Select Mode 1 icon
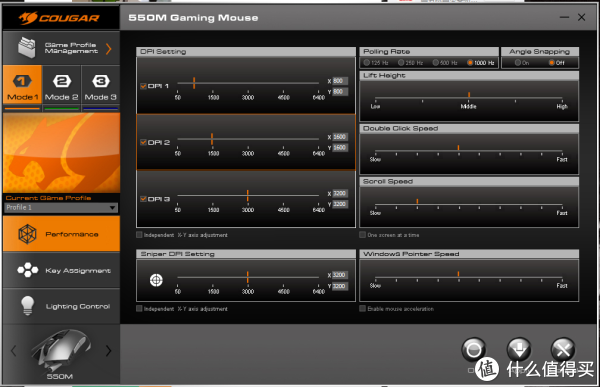The width and height of the screenshot is (600, 387). coord(22,81)
